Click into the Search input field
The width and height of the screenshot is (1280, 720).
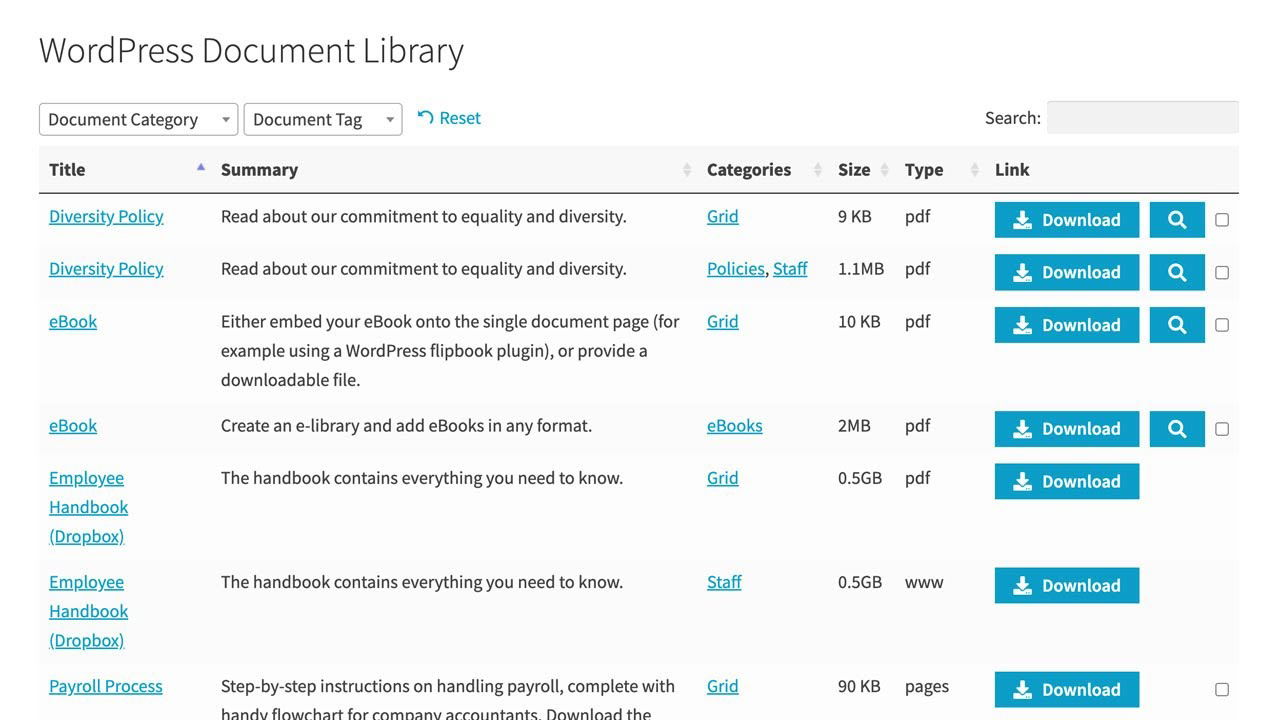(x=1142, y=117)
